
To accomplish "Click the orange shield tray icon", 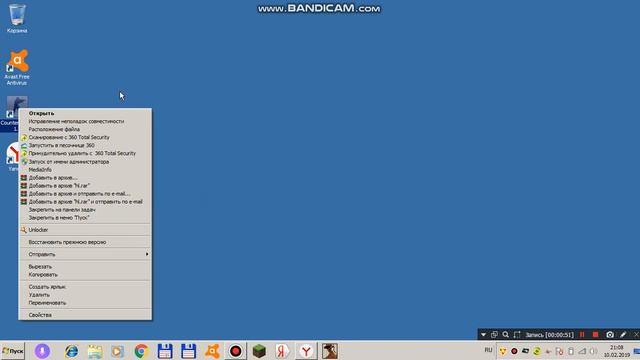I will point(503,351).
